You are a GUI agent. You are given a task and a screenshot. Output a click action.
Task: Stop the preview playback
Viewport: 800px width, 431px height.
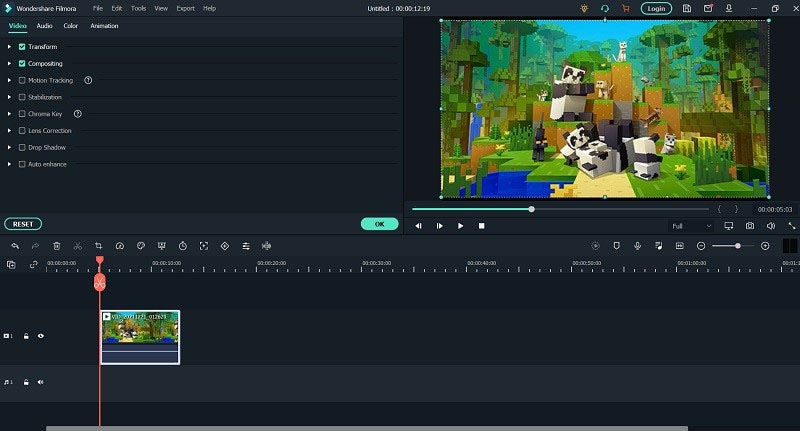(481, 225)
